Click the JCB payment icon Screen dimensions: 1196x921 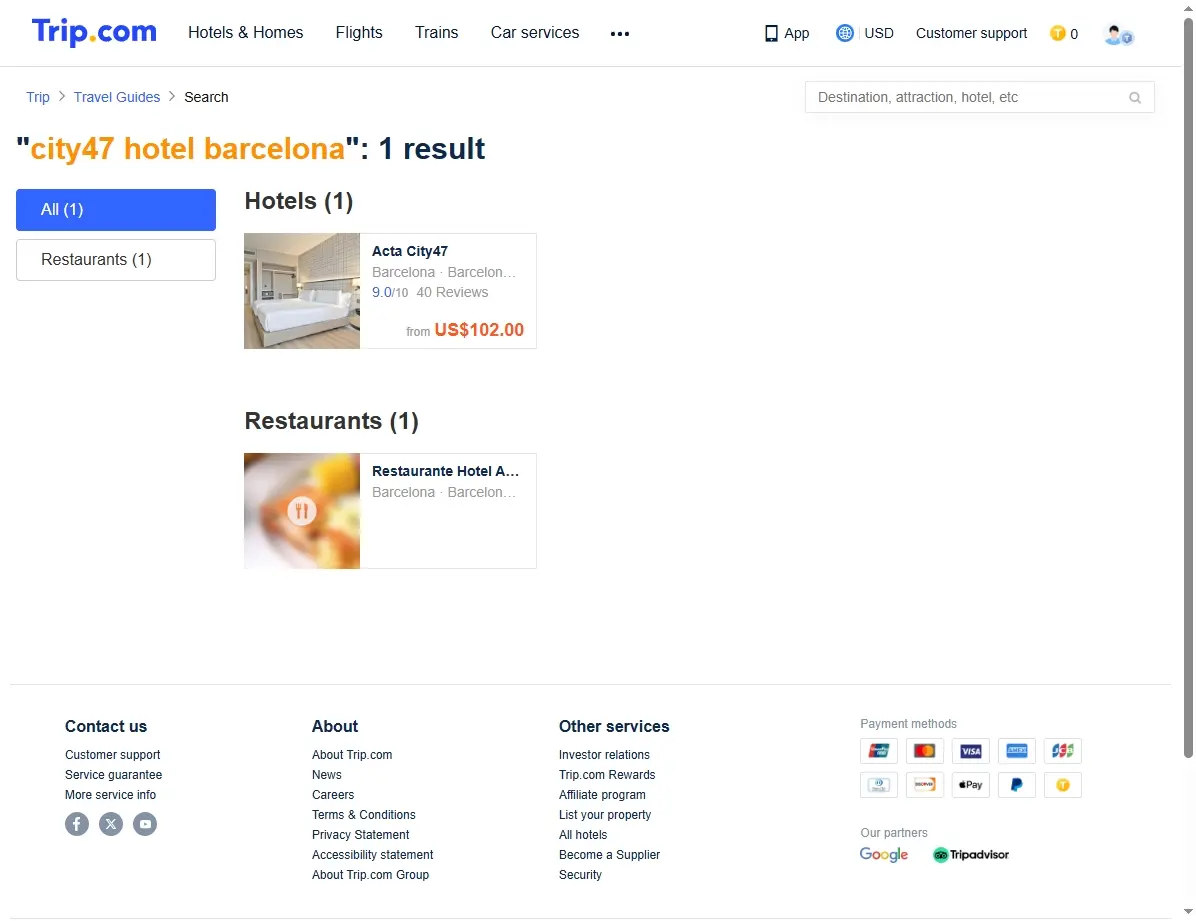point(1063,751)
